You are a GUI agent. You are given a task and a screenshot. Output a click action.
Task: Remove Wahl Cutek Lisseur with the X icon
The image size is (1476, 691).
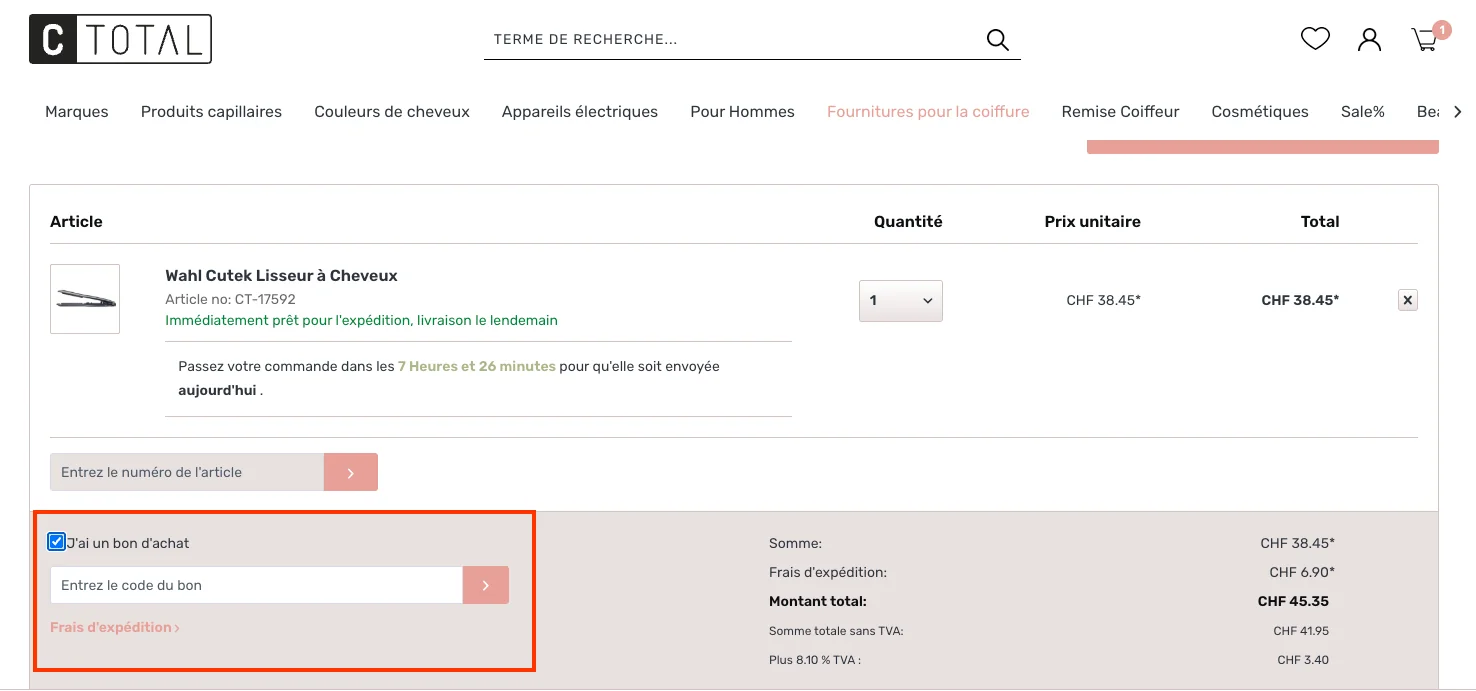pos(1407,299)
